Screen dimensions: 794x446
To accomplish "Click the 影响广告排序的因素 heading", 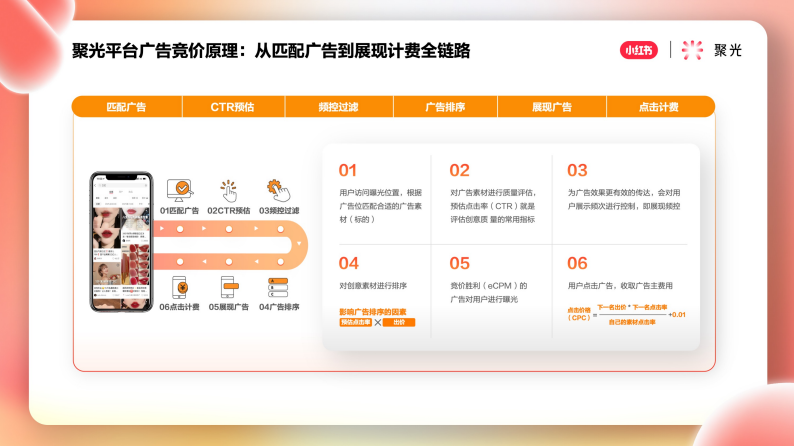I will [x=373, y=312].
